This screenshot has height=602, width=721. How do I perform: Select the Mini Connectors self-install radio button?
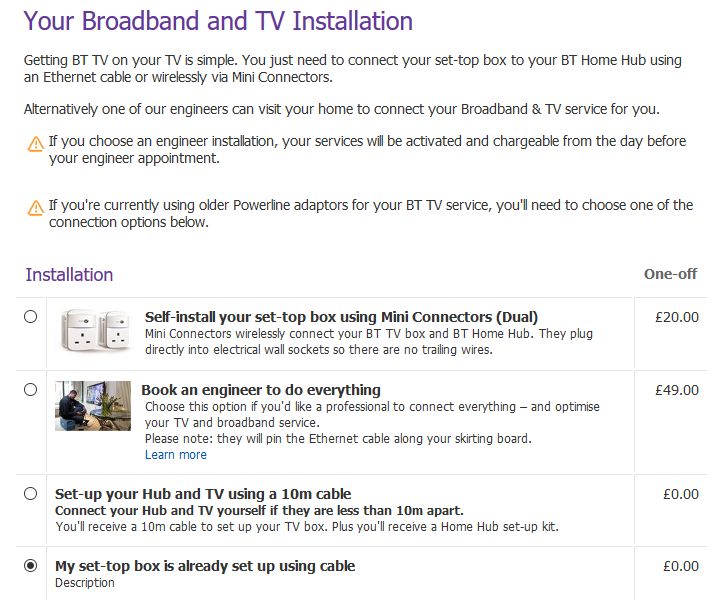(x=30, y=317)
